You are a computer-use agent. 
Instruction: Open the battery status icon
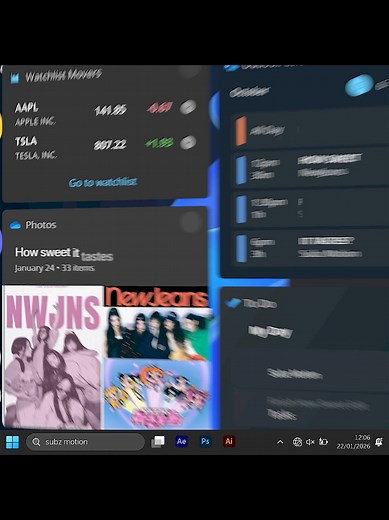coord(323,442)
